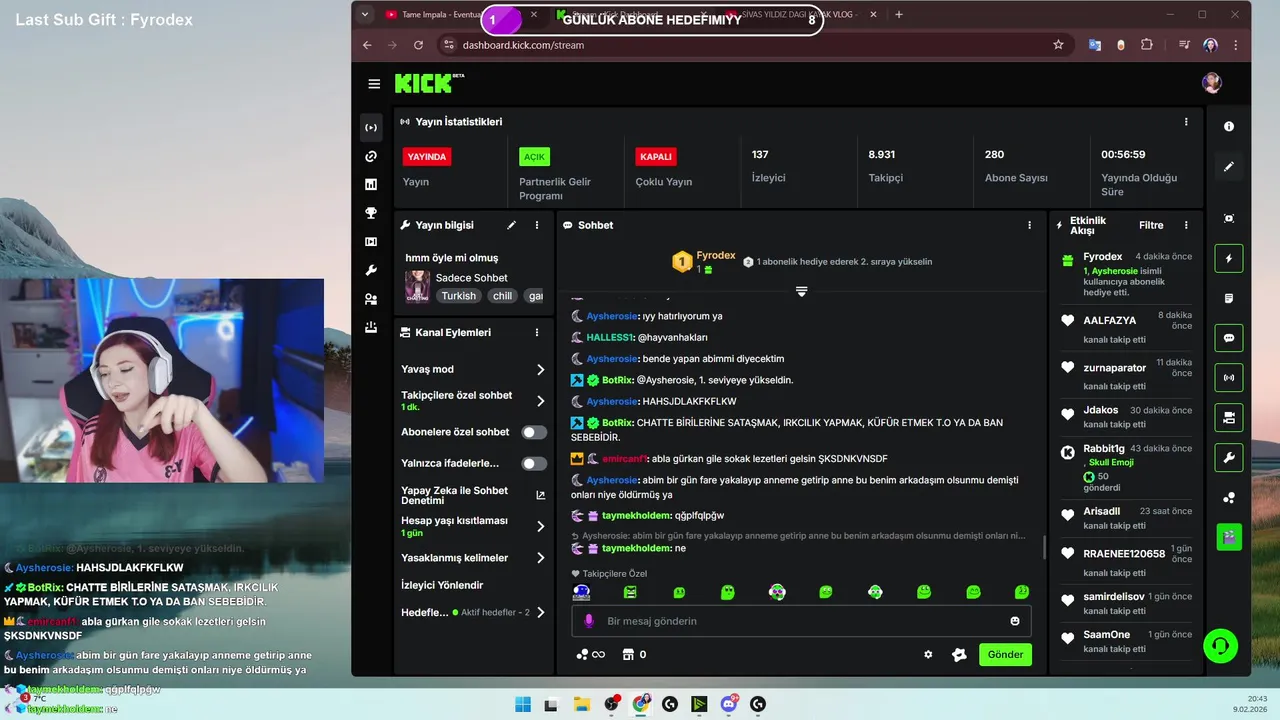Open the green headset support button
The width and height of the screenshot is (1280, 720).
pyautogui.click(x=1221, y=646)
